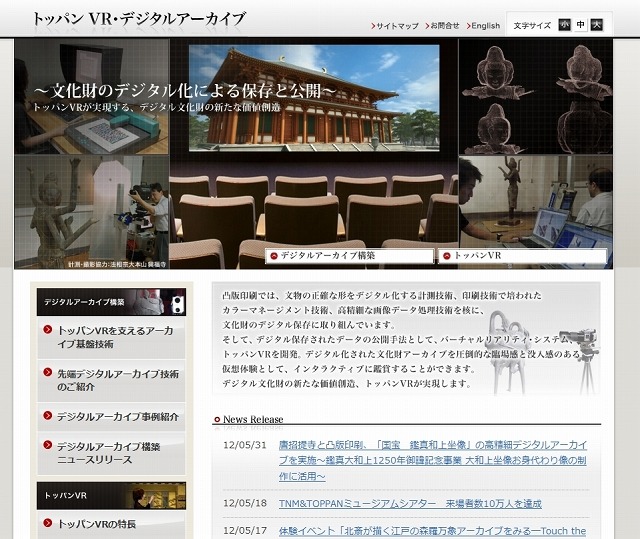The height and width of the screenshot is (539, 640).
Task: Open the デジタルアーカイブ構築 banner button
Action: coord(349,256)
